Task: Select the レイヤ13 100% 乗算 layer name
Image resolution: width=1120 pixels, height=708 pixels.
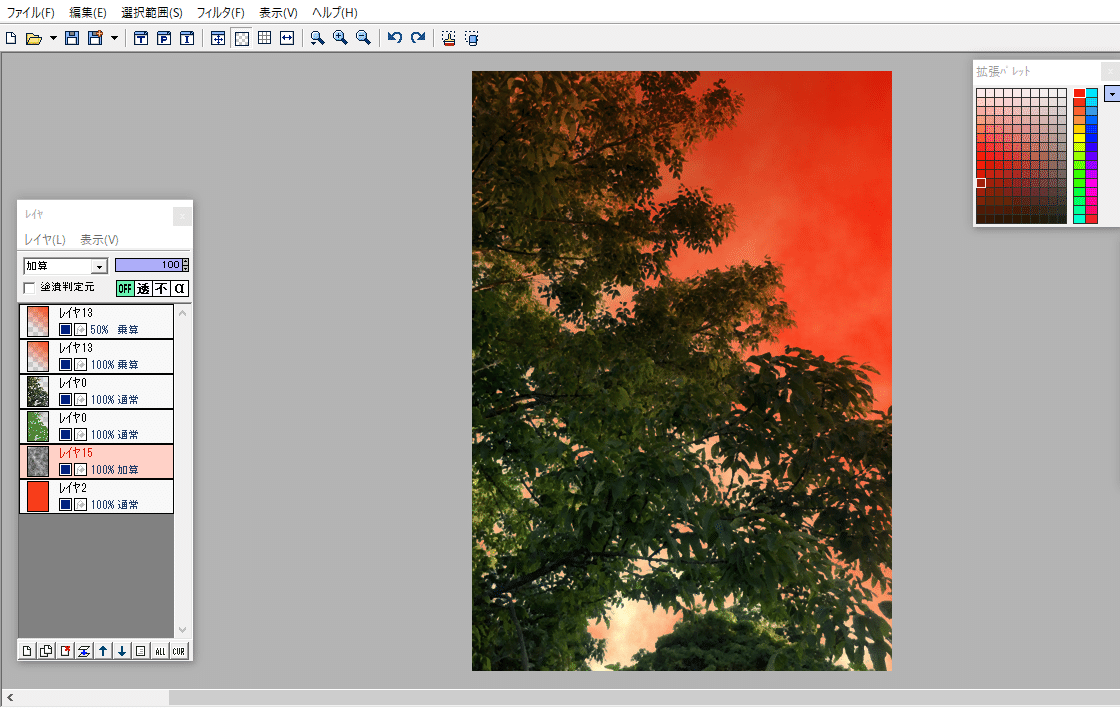Action: pos(76,348)
